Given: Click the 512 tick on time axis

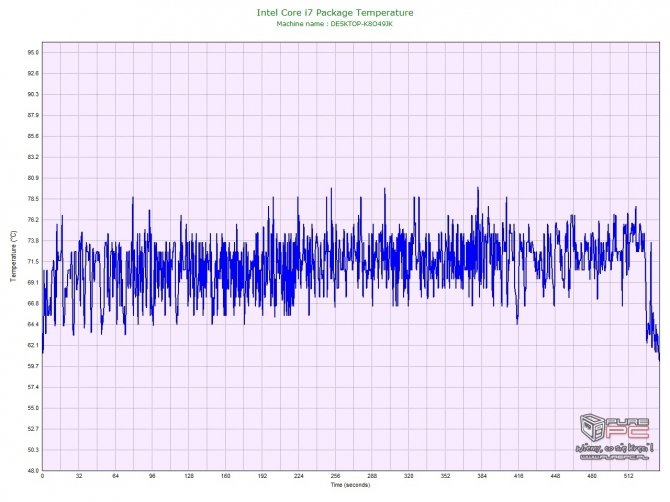Looking at the screenshot, I should tap(629, 476).
